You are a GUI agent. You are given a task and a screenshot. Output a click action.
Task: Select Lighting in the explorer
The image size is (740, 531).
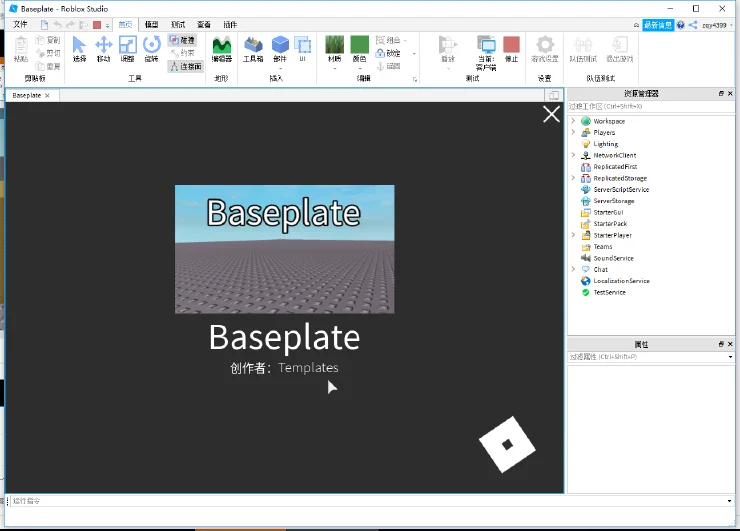click(605, 144)
